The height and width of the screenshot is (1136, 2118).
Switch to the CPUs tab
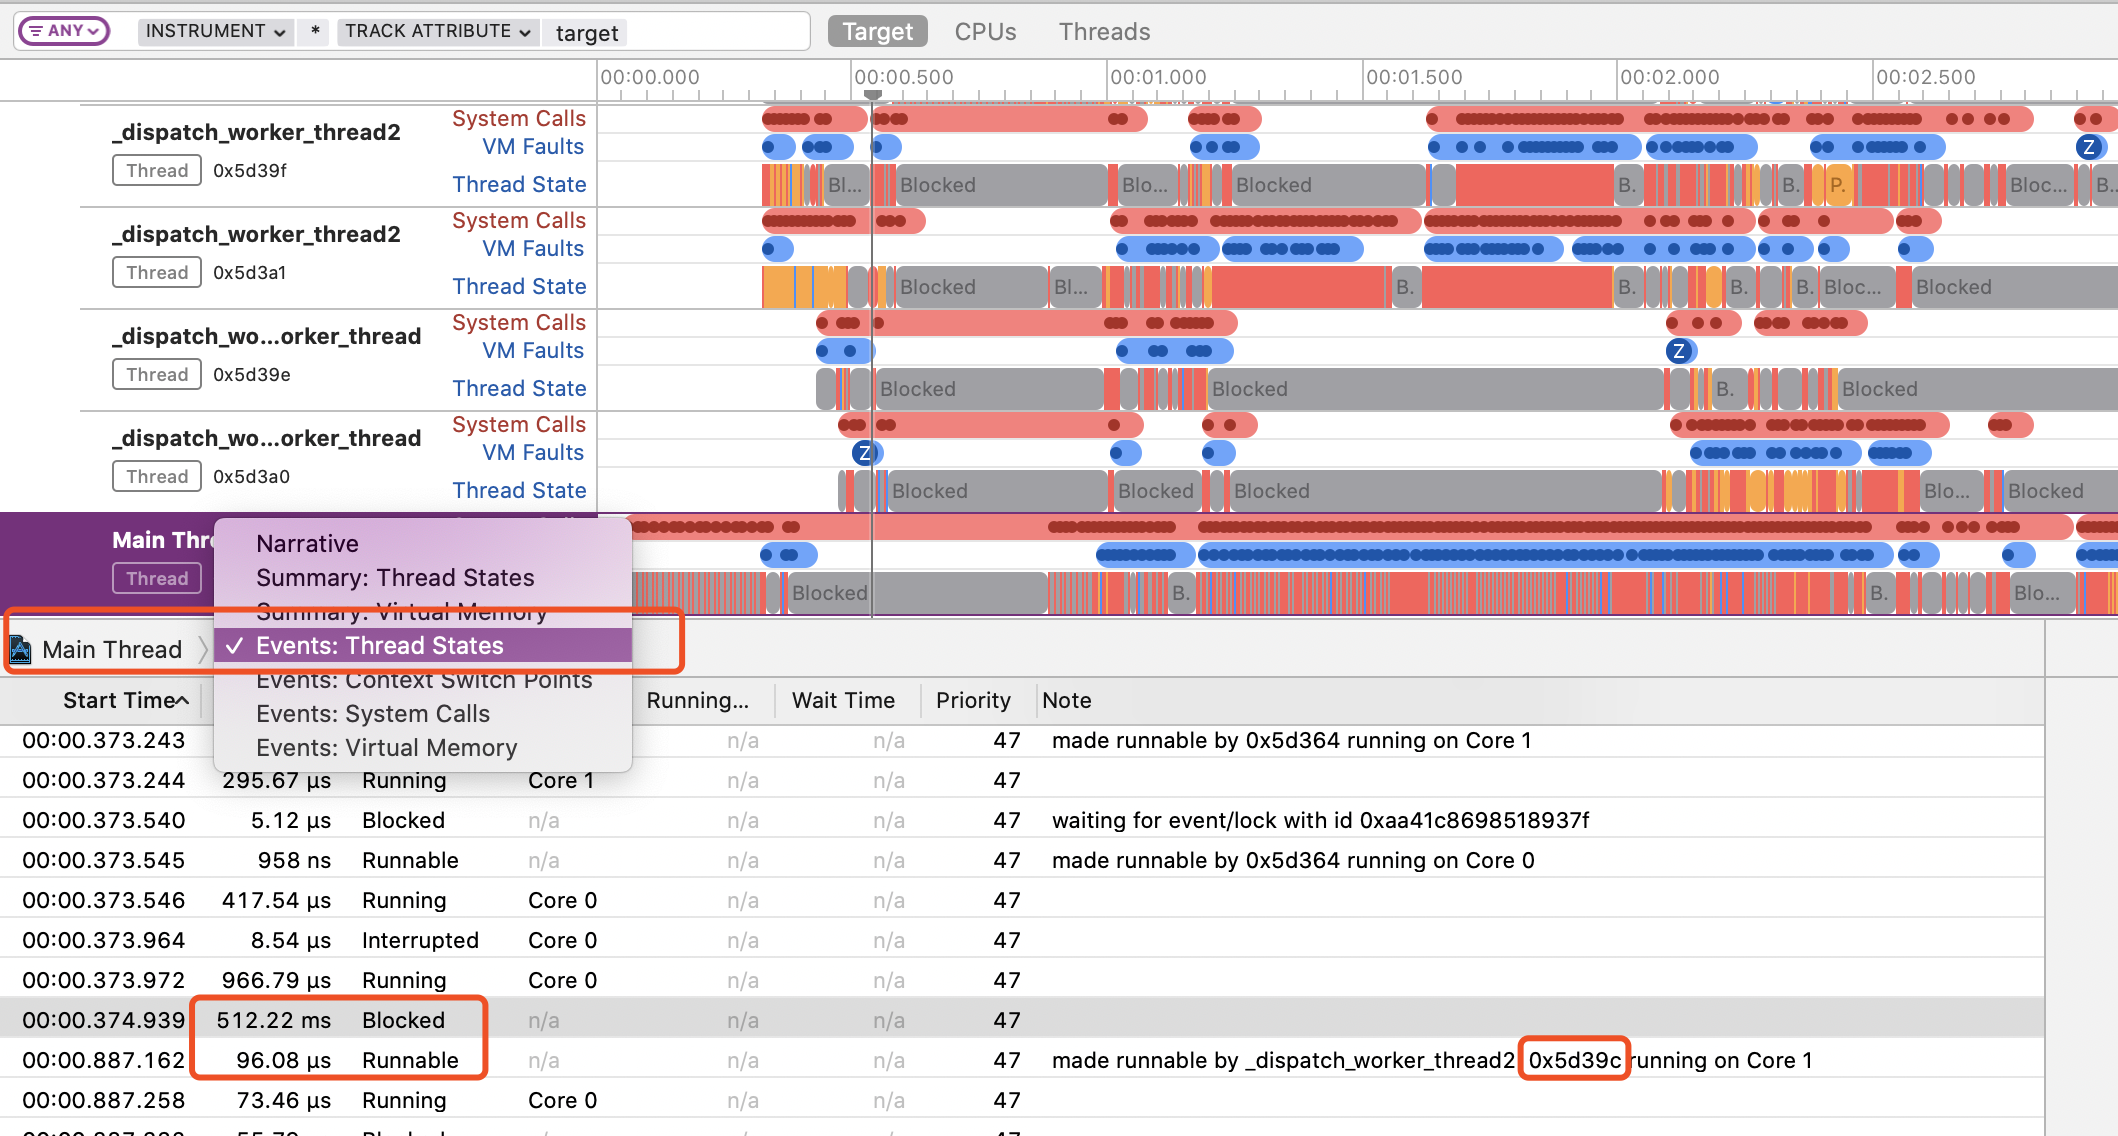(985, 32)
